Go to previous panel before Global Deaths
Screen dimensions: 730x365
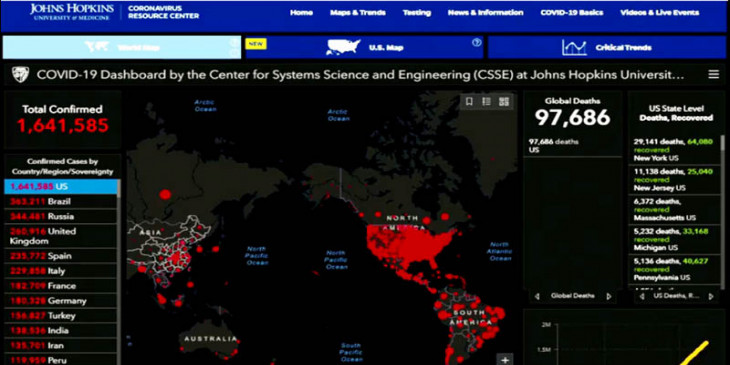tap(537, 296)
